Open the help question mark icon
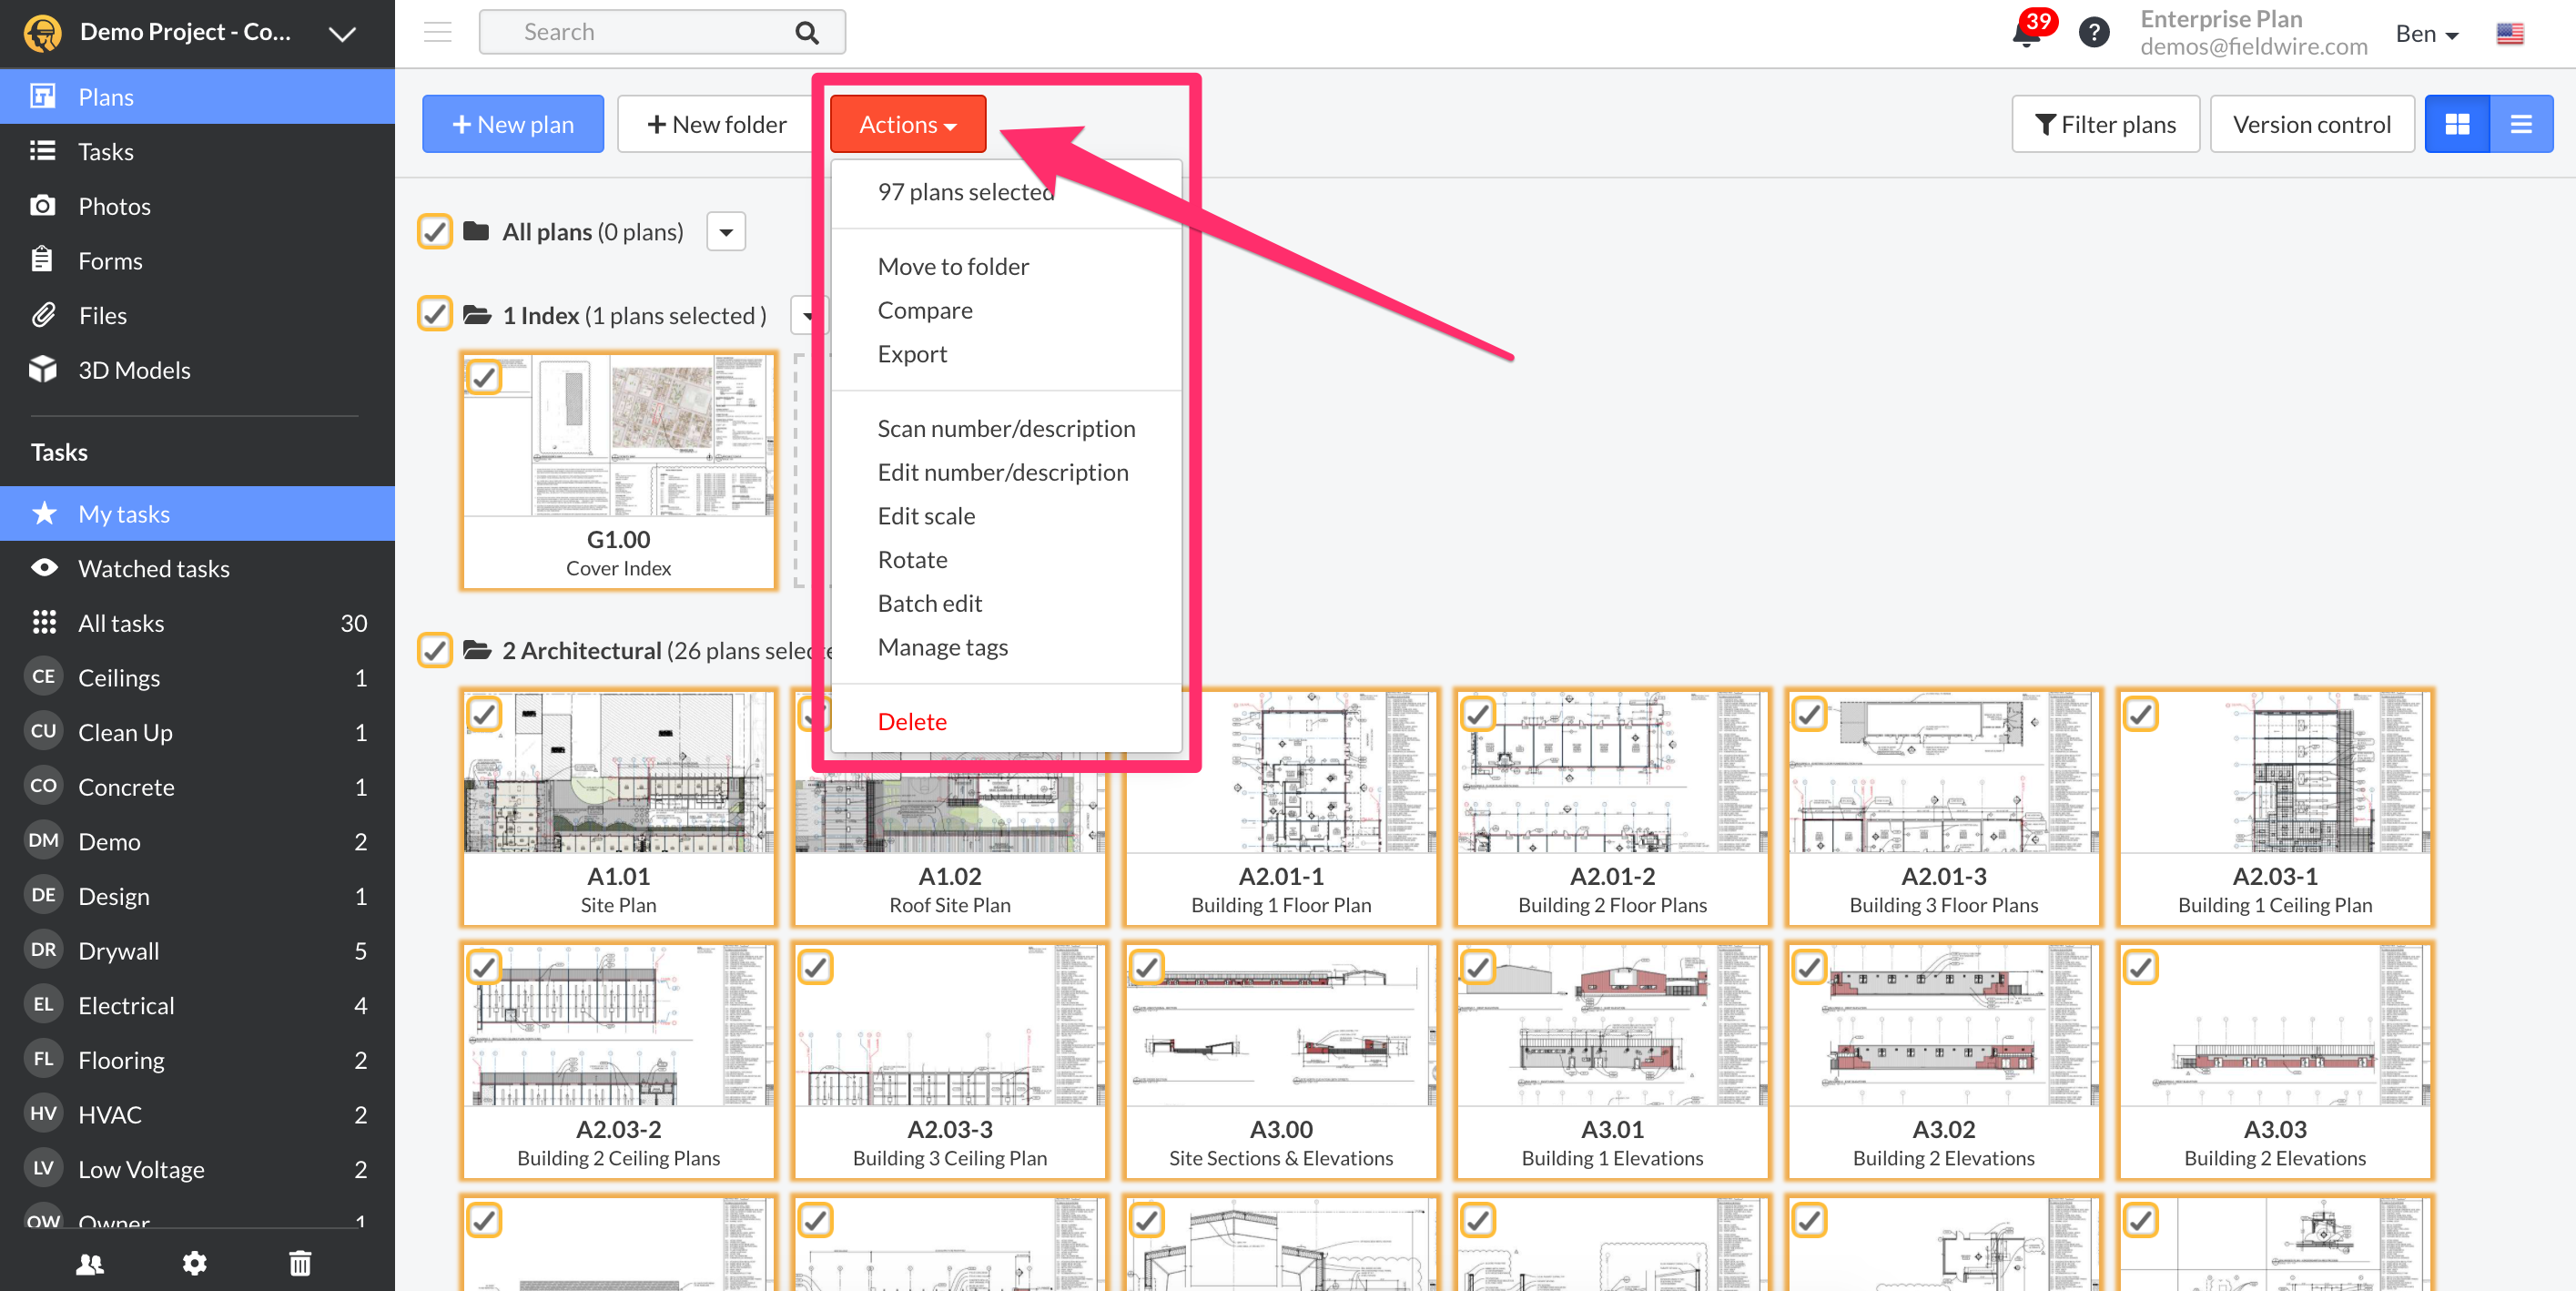This screenshot has height=1291, width=2576. pyautogui.click(x=2094, y=32)
